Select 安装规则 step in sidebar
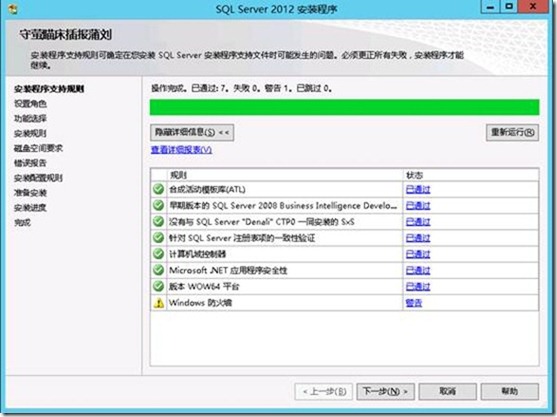The height and width of the screenshot is (417, 557). pos(30,134)
